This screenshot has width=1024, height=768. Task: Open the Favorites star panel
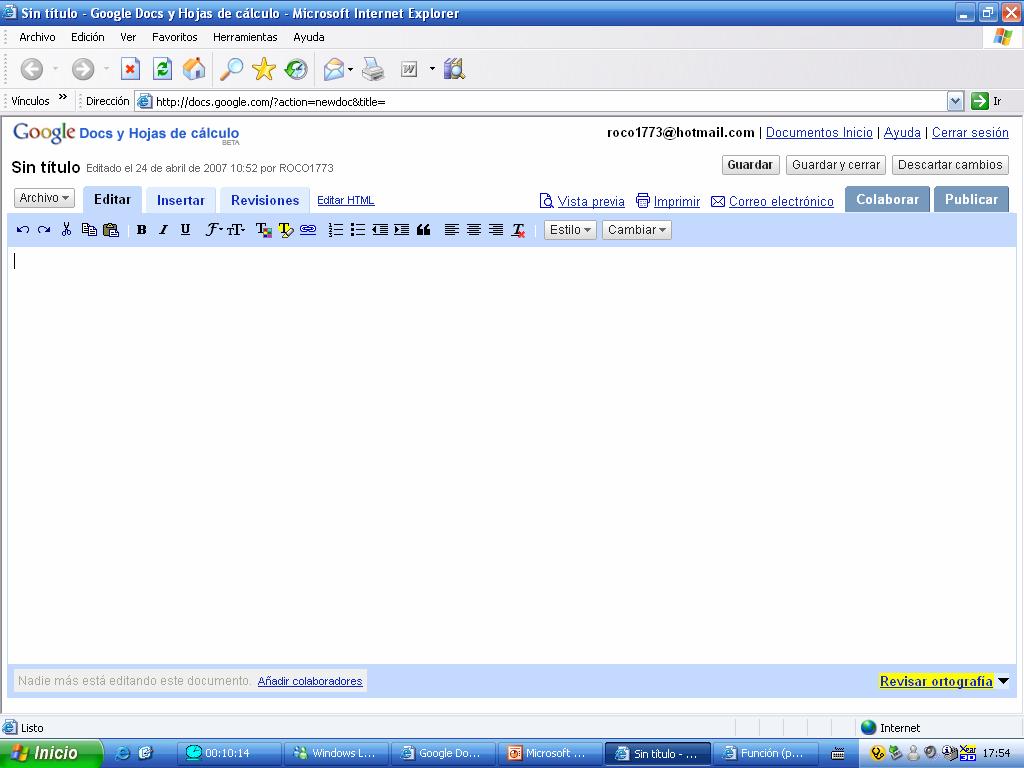pos(264,69)
